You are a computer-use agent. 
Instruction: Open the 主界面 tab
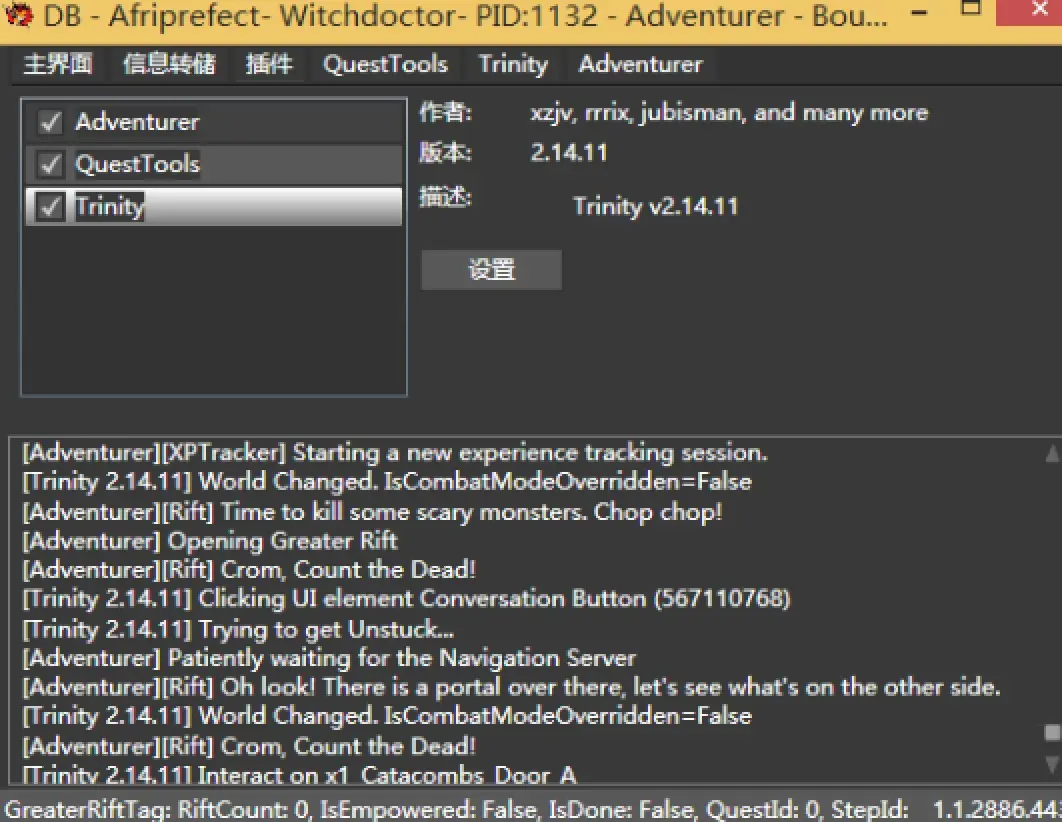pos(58,65)
